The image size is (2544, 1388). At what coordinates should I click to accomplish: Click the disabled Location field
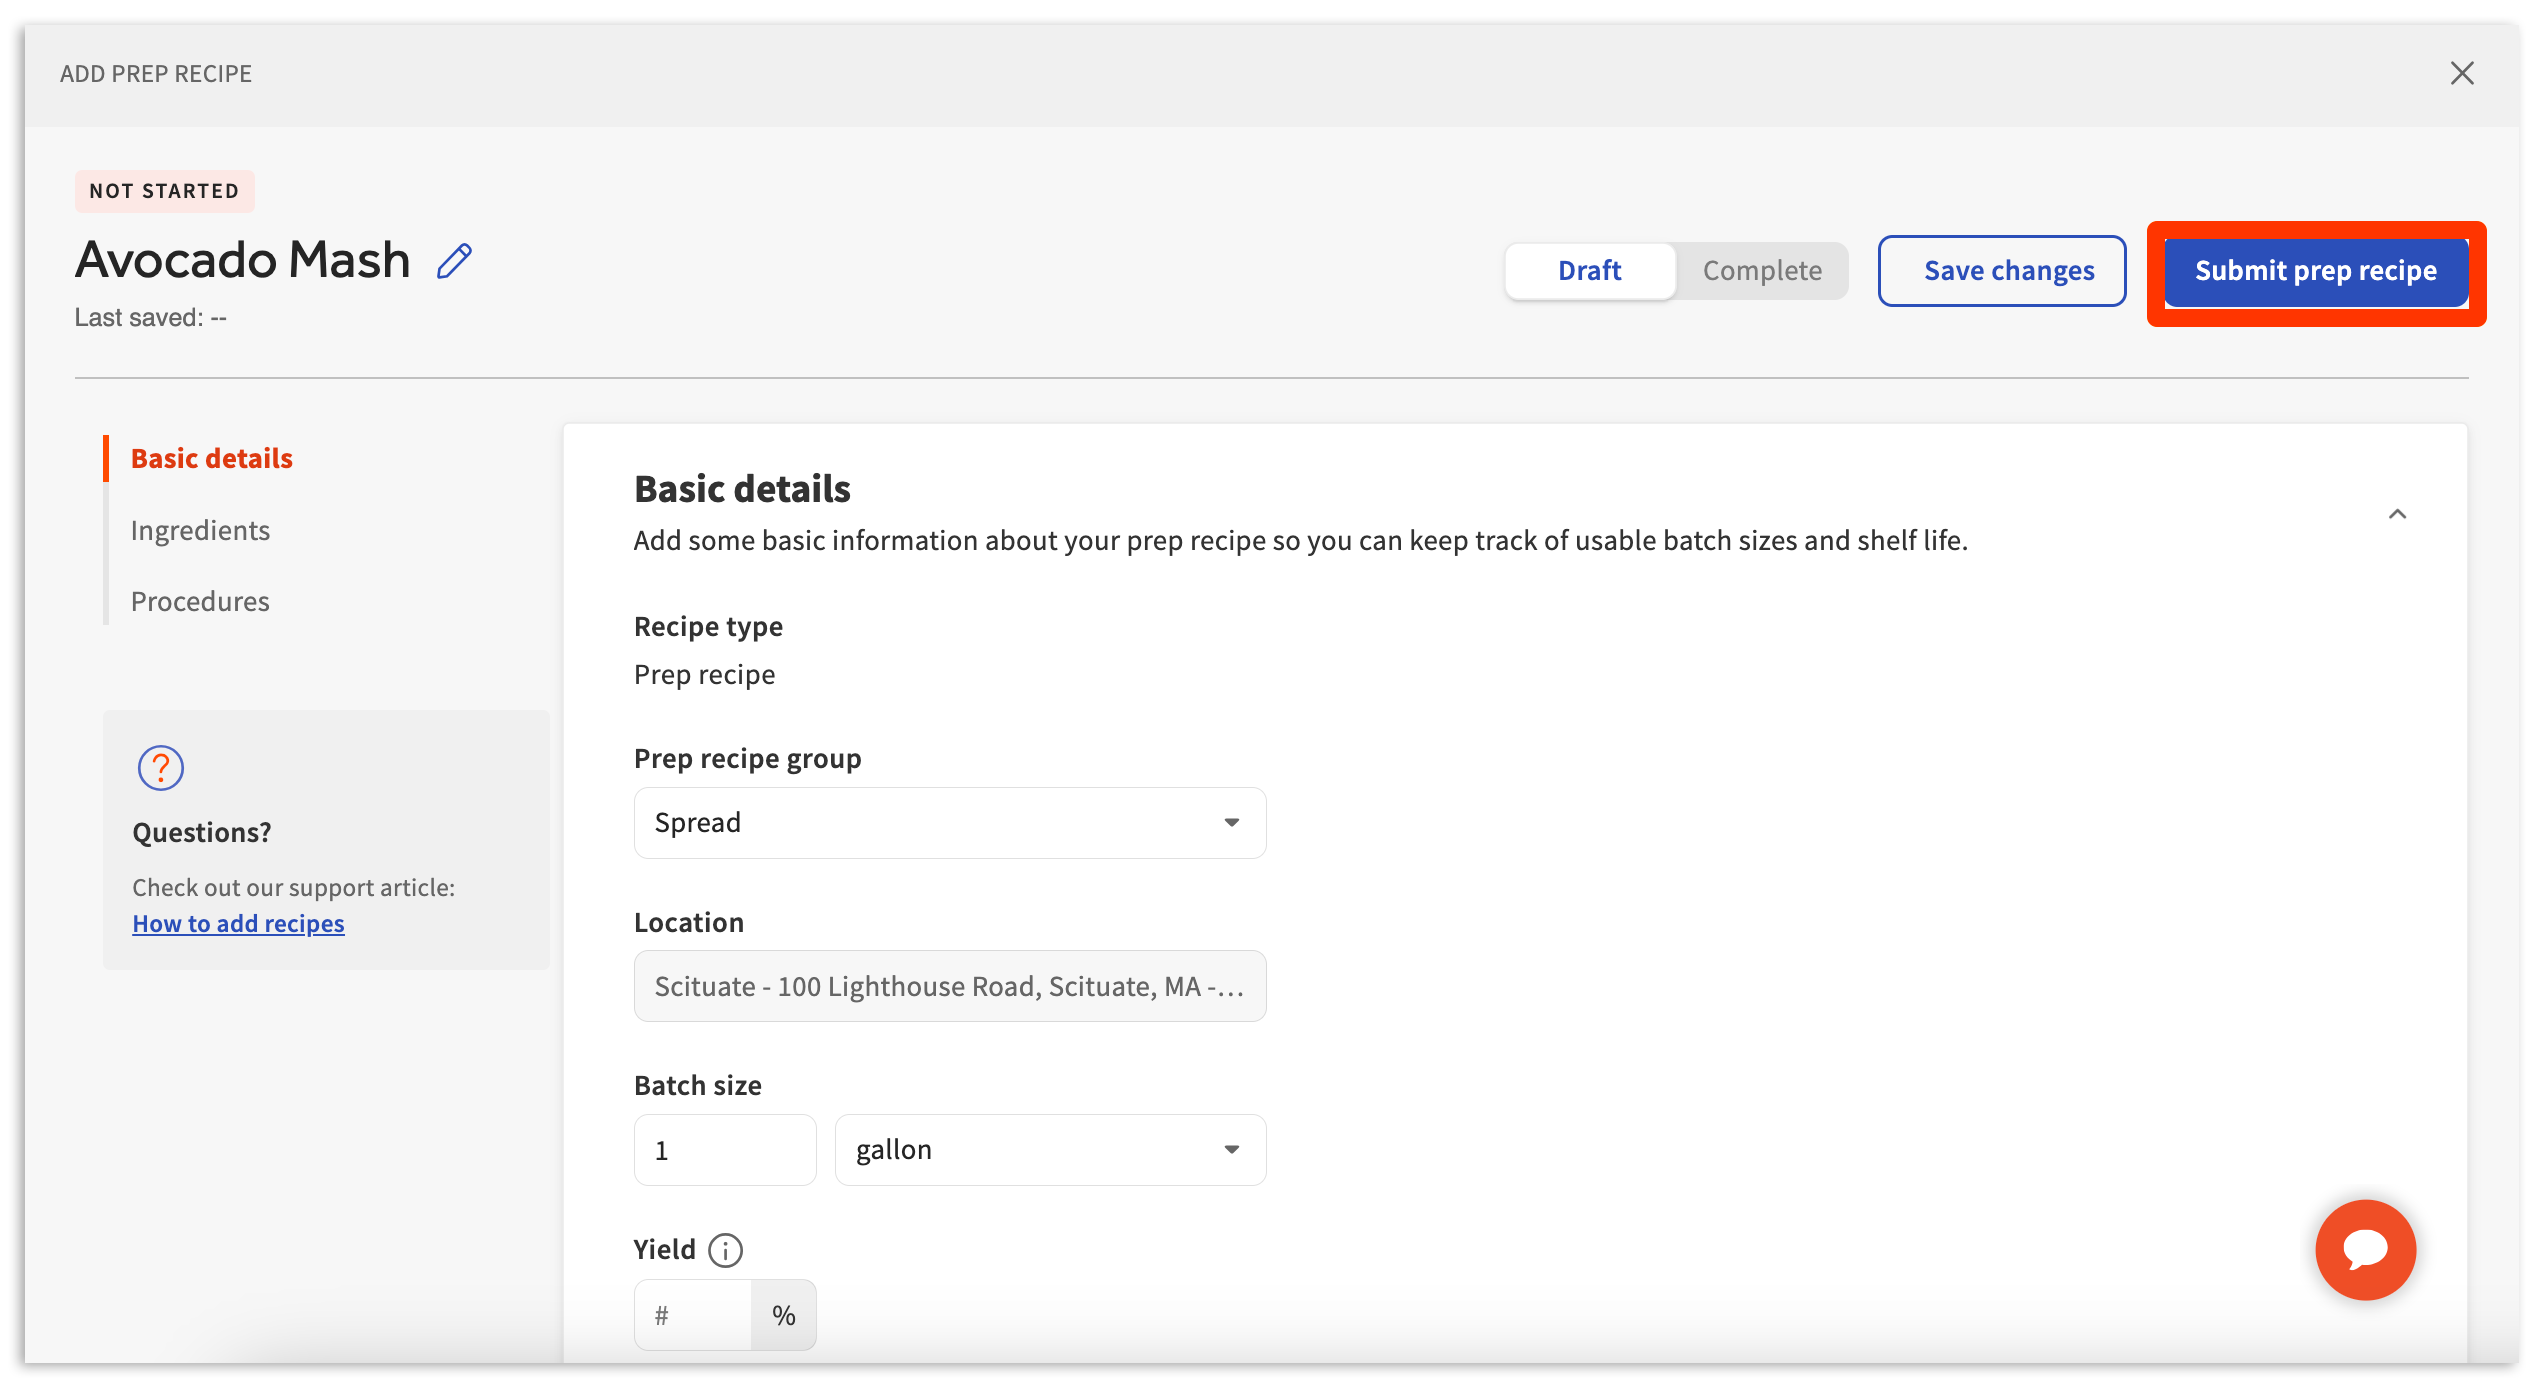coord(949,986)
